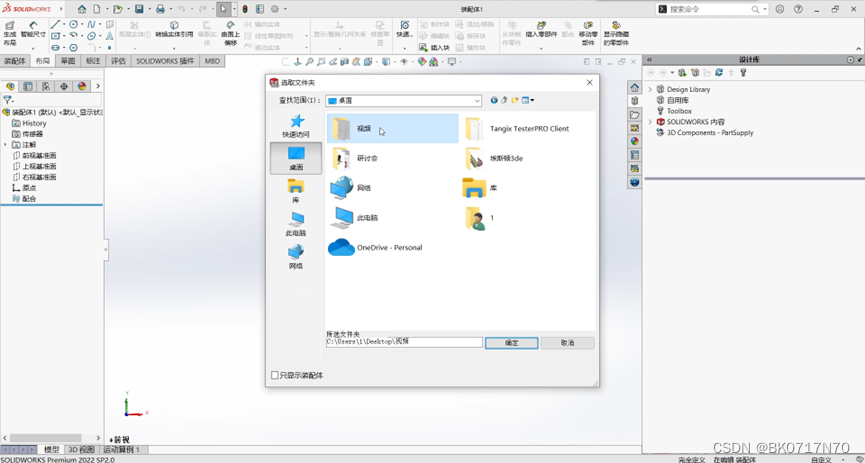
Task: Click the Open file icon
Action: [118, 9]
